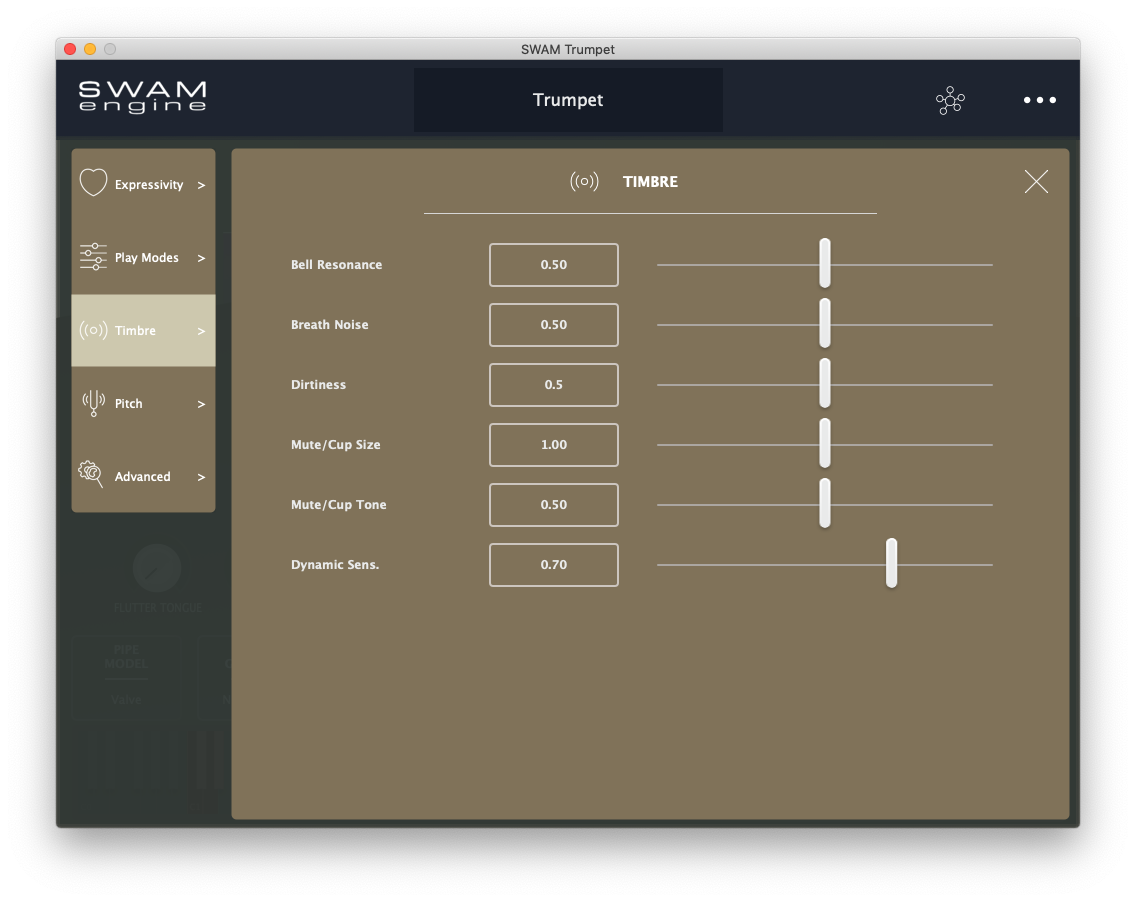Click the SWAM Trumpet window title
This screenshot has width=1136, height=902.
(568, 49)
